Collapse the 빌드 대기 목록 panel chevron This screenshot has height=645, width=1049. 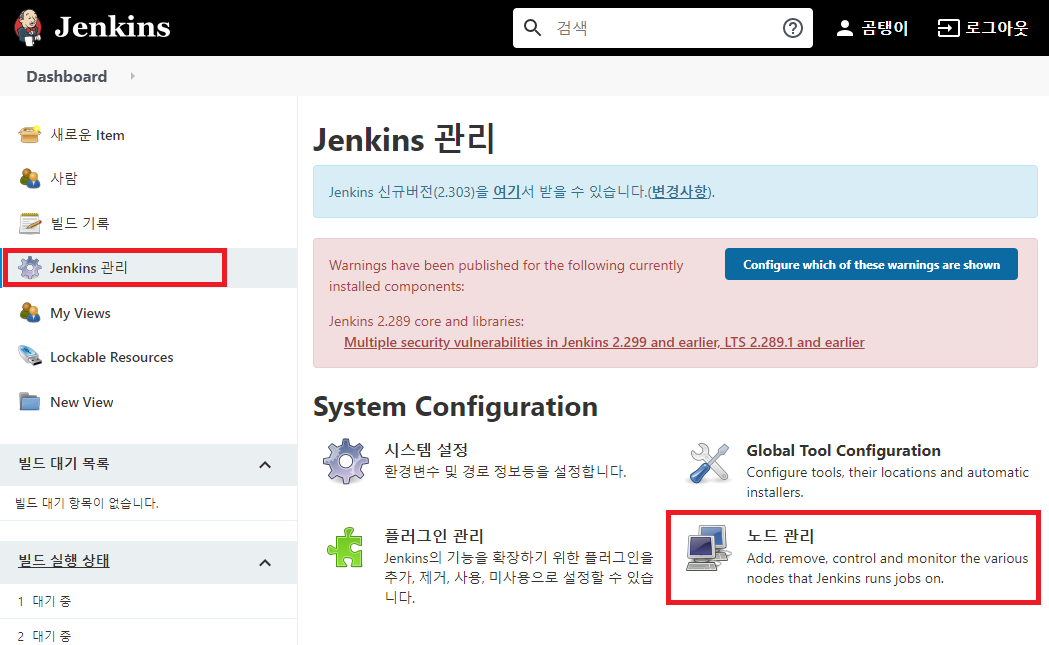tap(265, 465)
